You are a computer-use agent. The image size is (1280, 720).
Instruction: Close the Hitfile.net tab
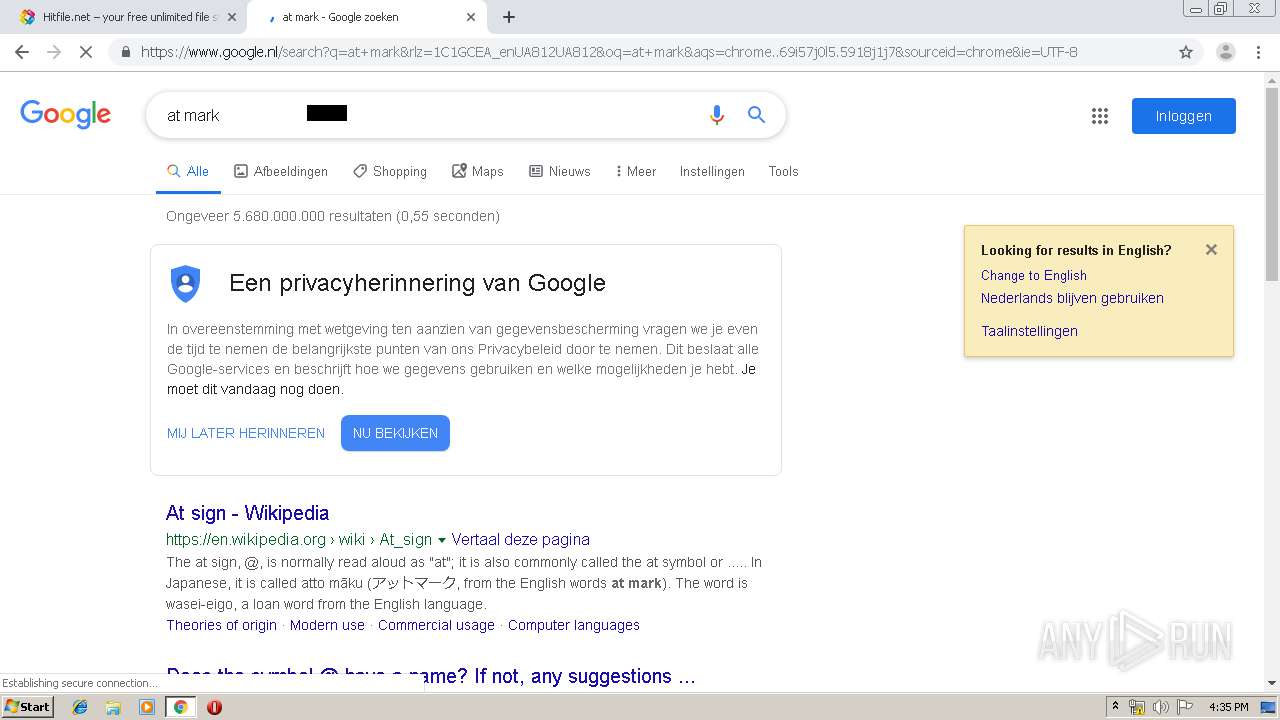tap(232, 17)
